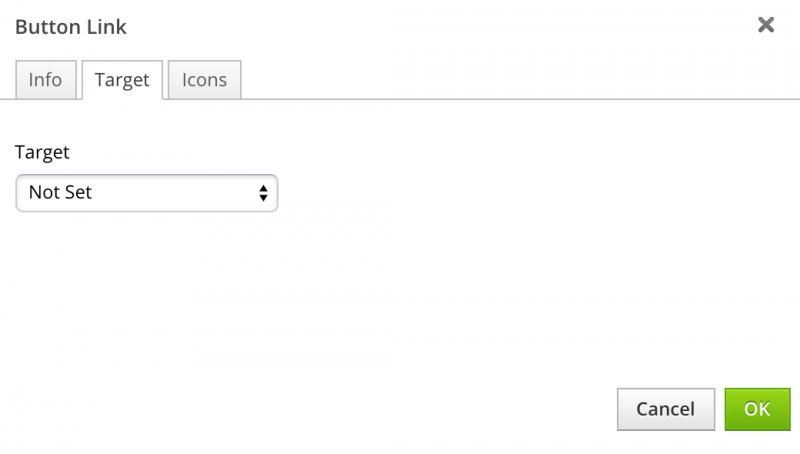
Task: Dismiss dialog using the X icon
Action: 766,25
